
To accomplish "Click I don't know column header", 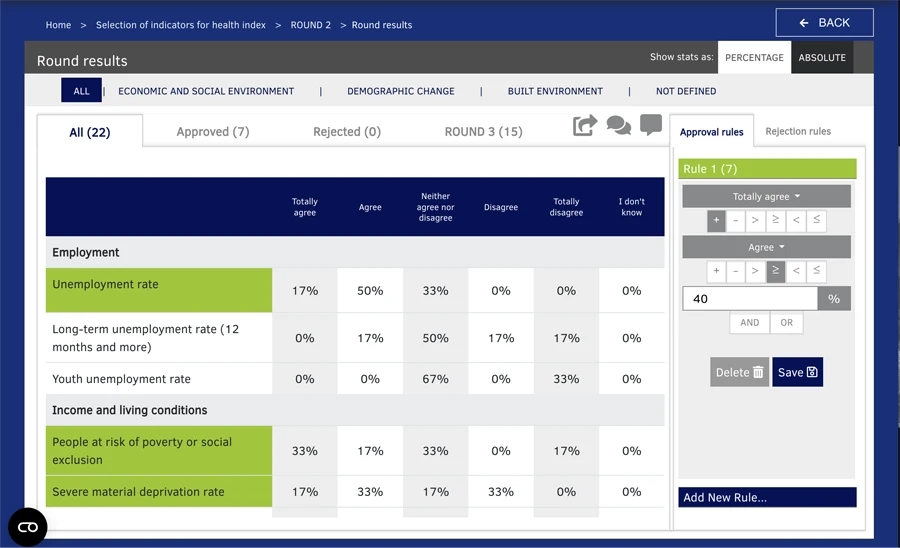I will coord(631,207).
